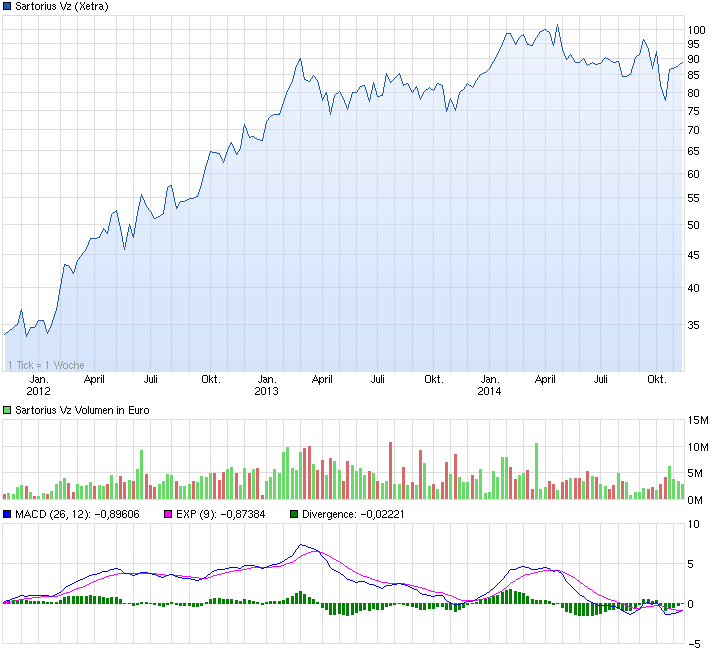
Task: Click the MACD axis value 10
Action: coord(694,524)
